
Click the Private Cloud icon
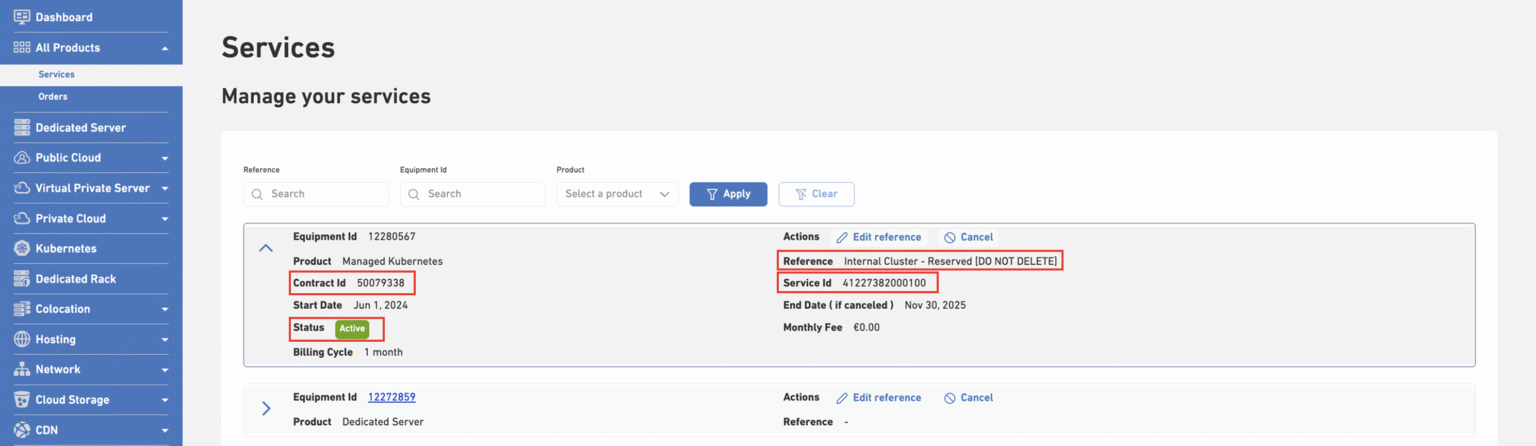pyautogui.click(x=21, y=218)
